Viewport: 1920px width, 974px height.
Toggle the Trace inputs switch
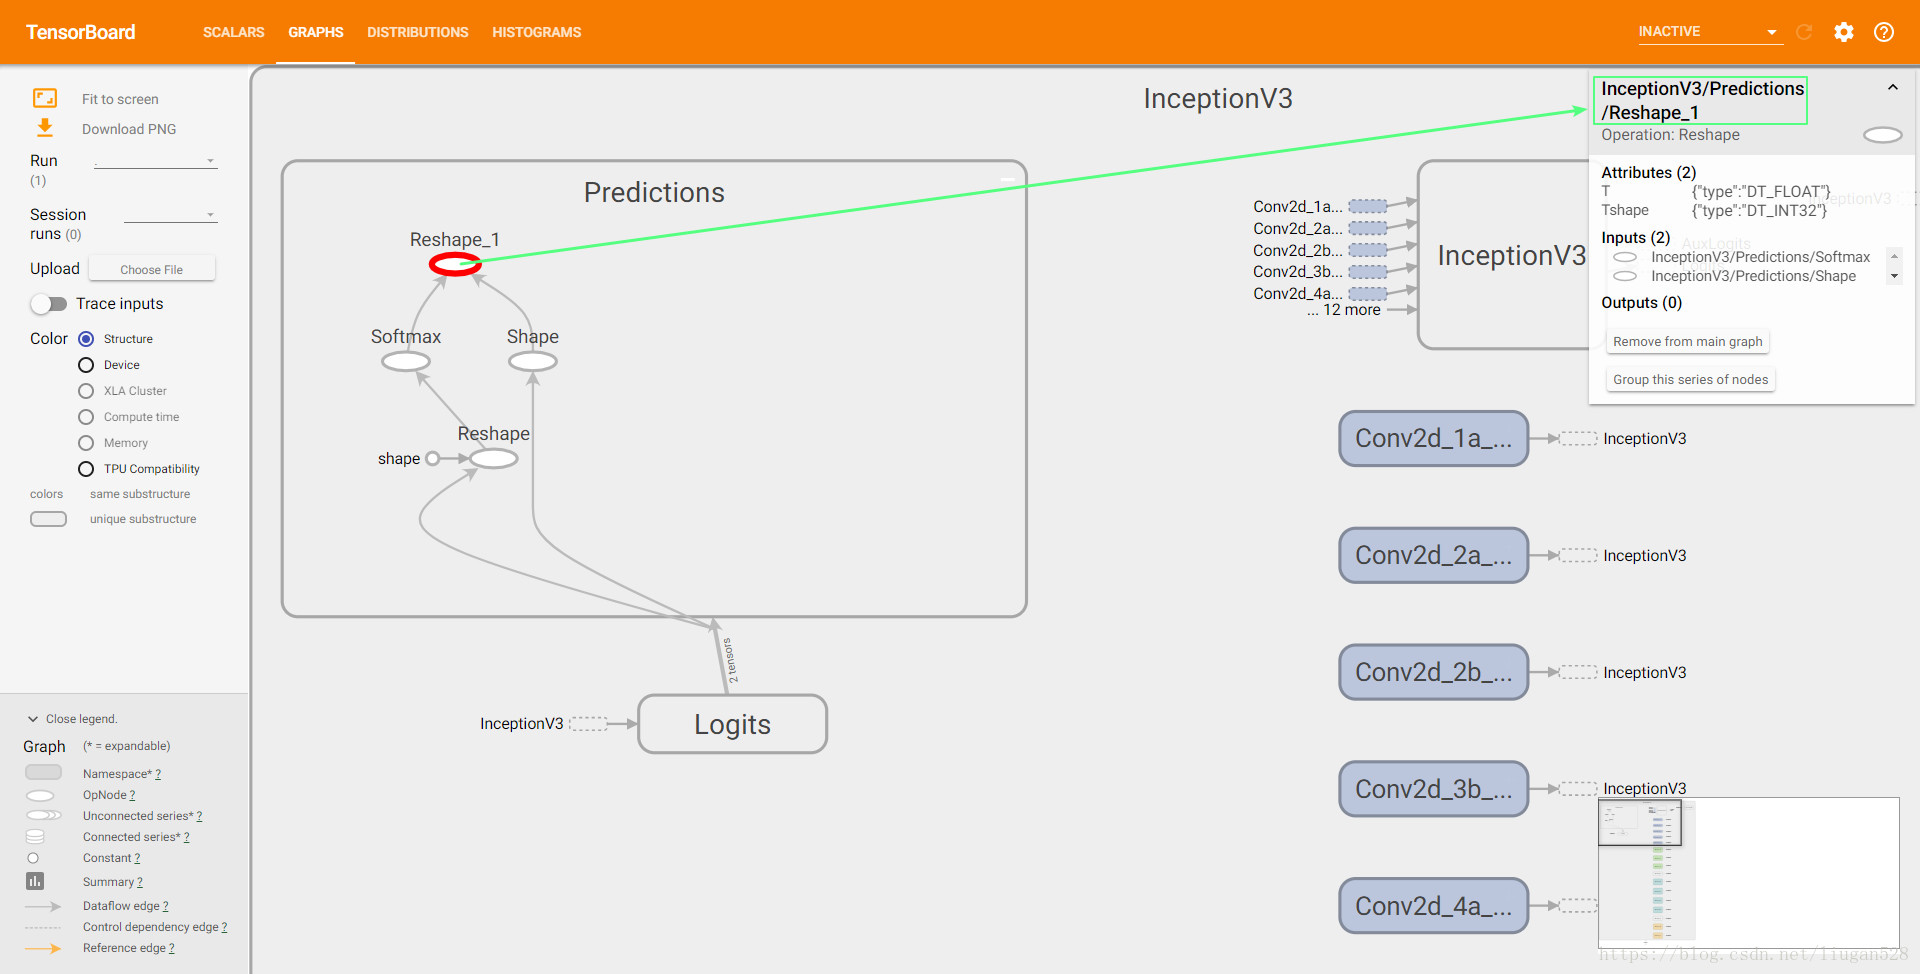coord(48,303)
